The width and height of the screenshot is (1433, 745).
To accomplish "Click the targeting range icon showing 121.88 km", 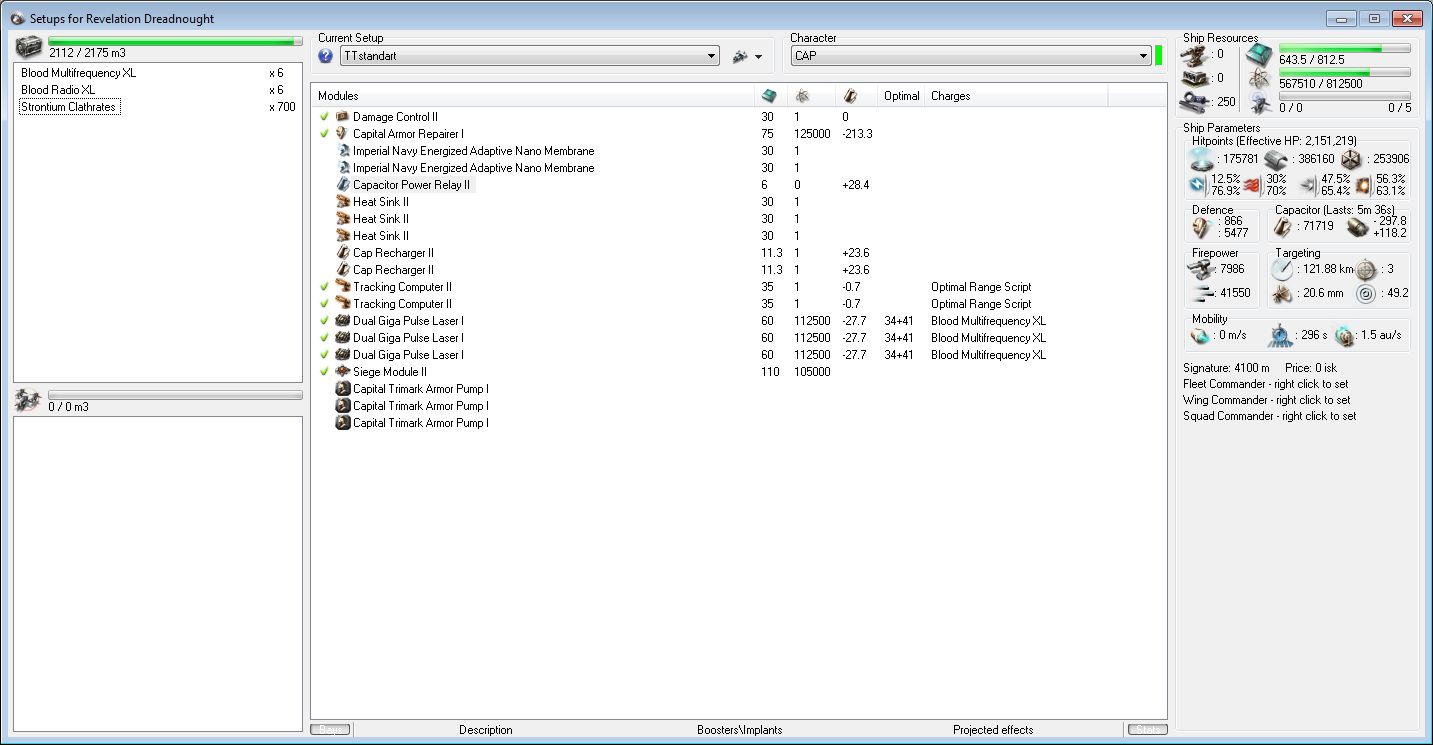I will (1283, 269).
